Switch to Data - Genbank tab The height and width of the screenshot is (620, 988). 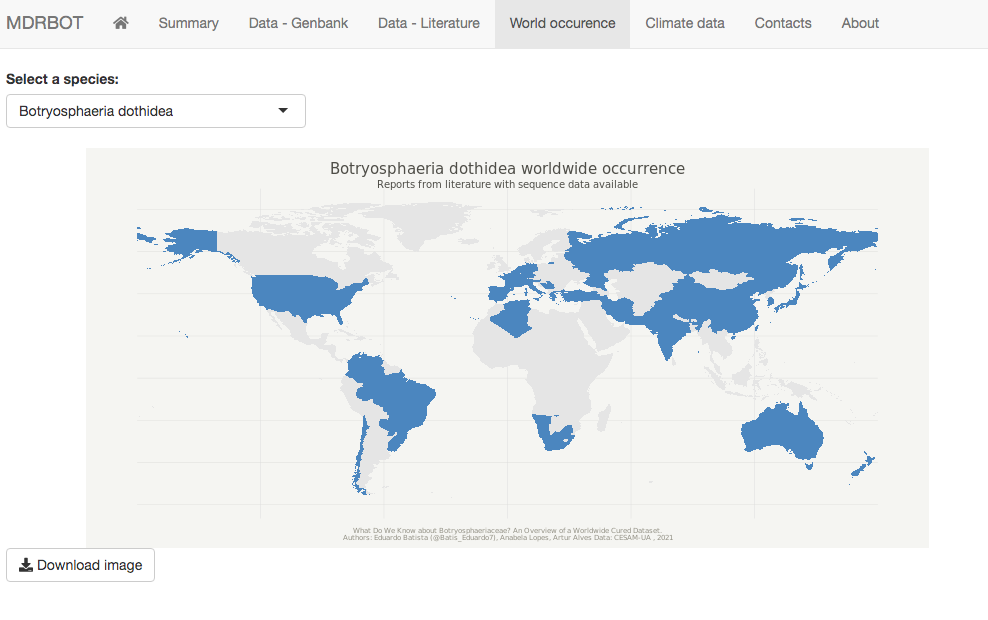(298, 23)
